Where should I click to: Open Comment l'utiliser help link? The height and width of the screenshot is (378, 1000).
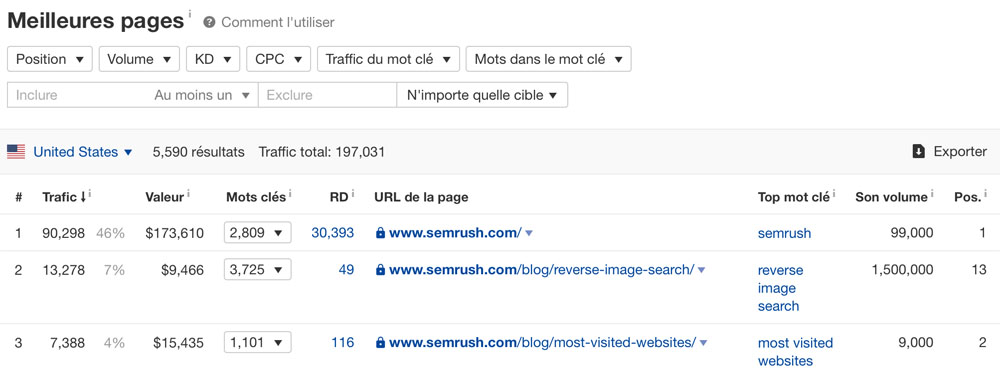coord(277,22)
